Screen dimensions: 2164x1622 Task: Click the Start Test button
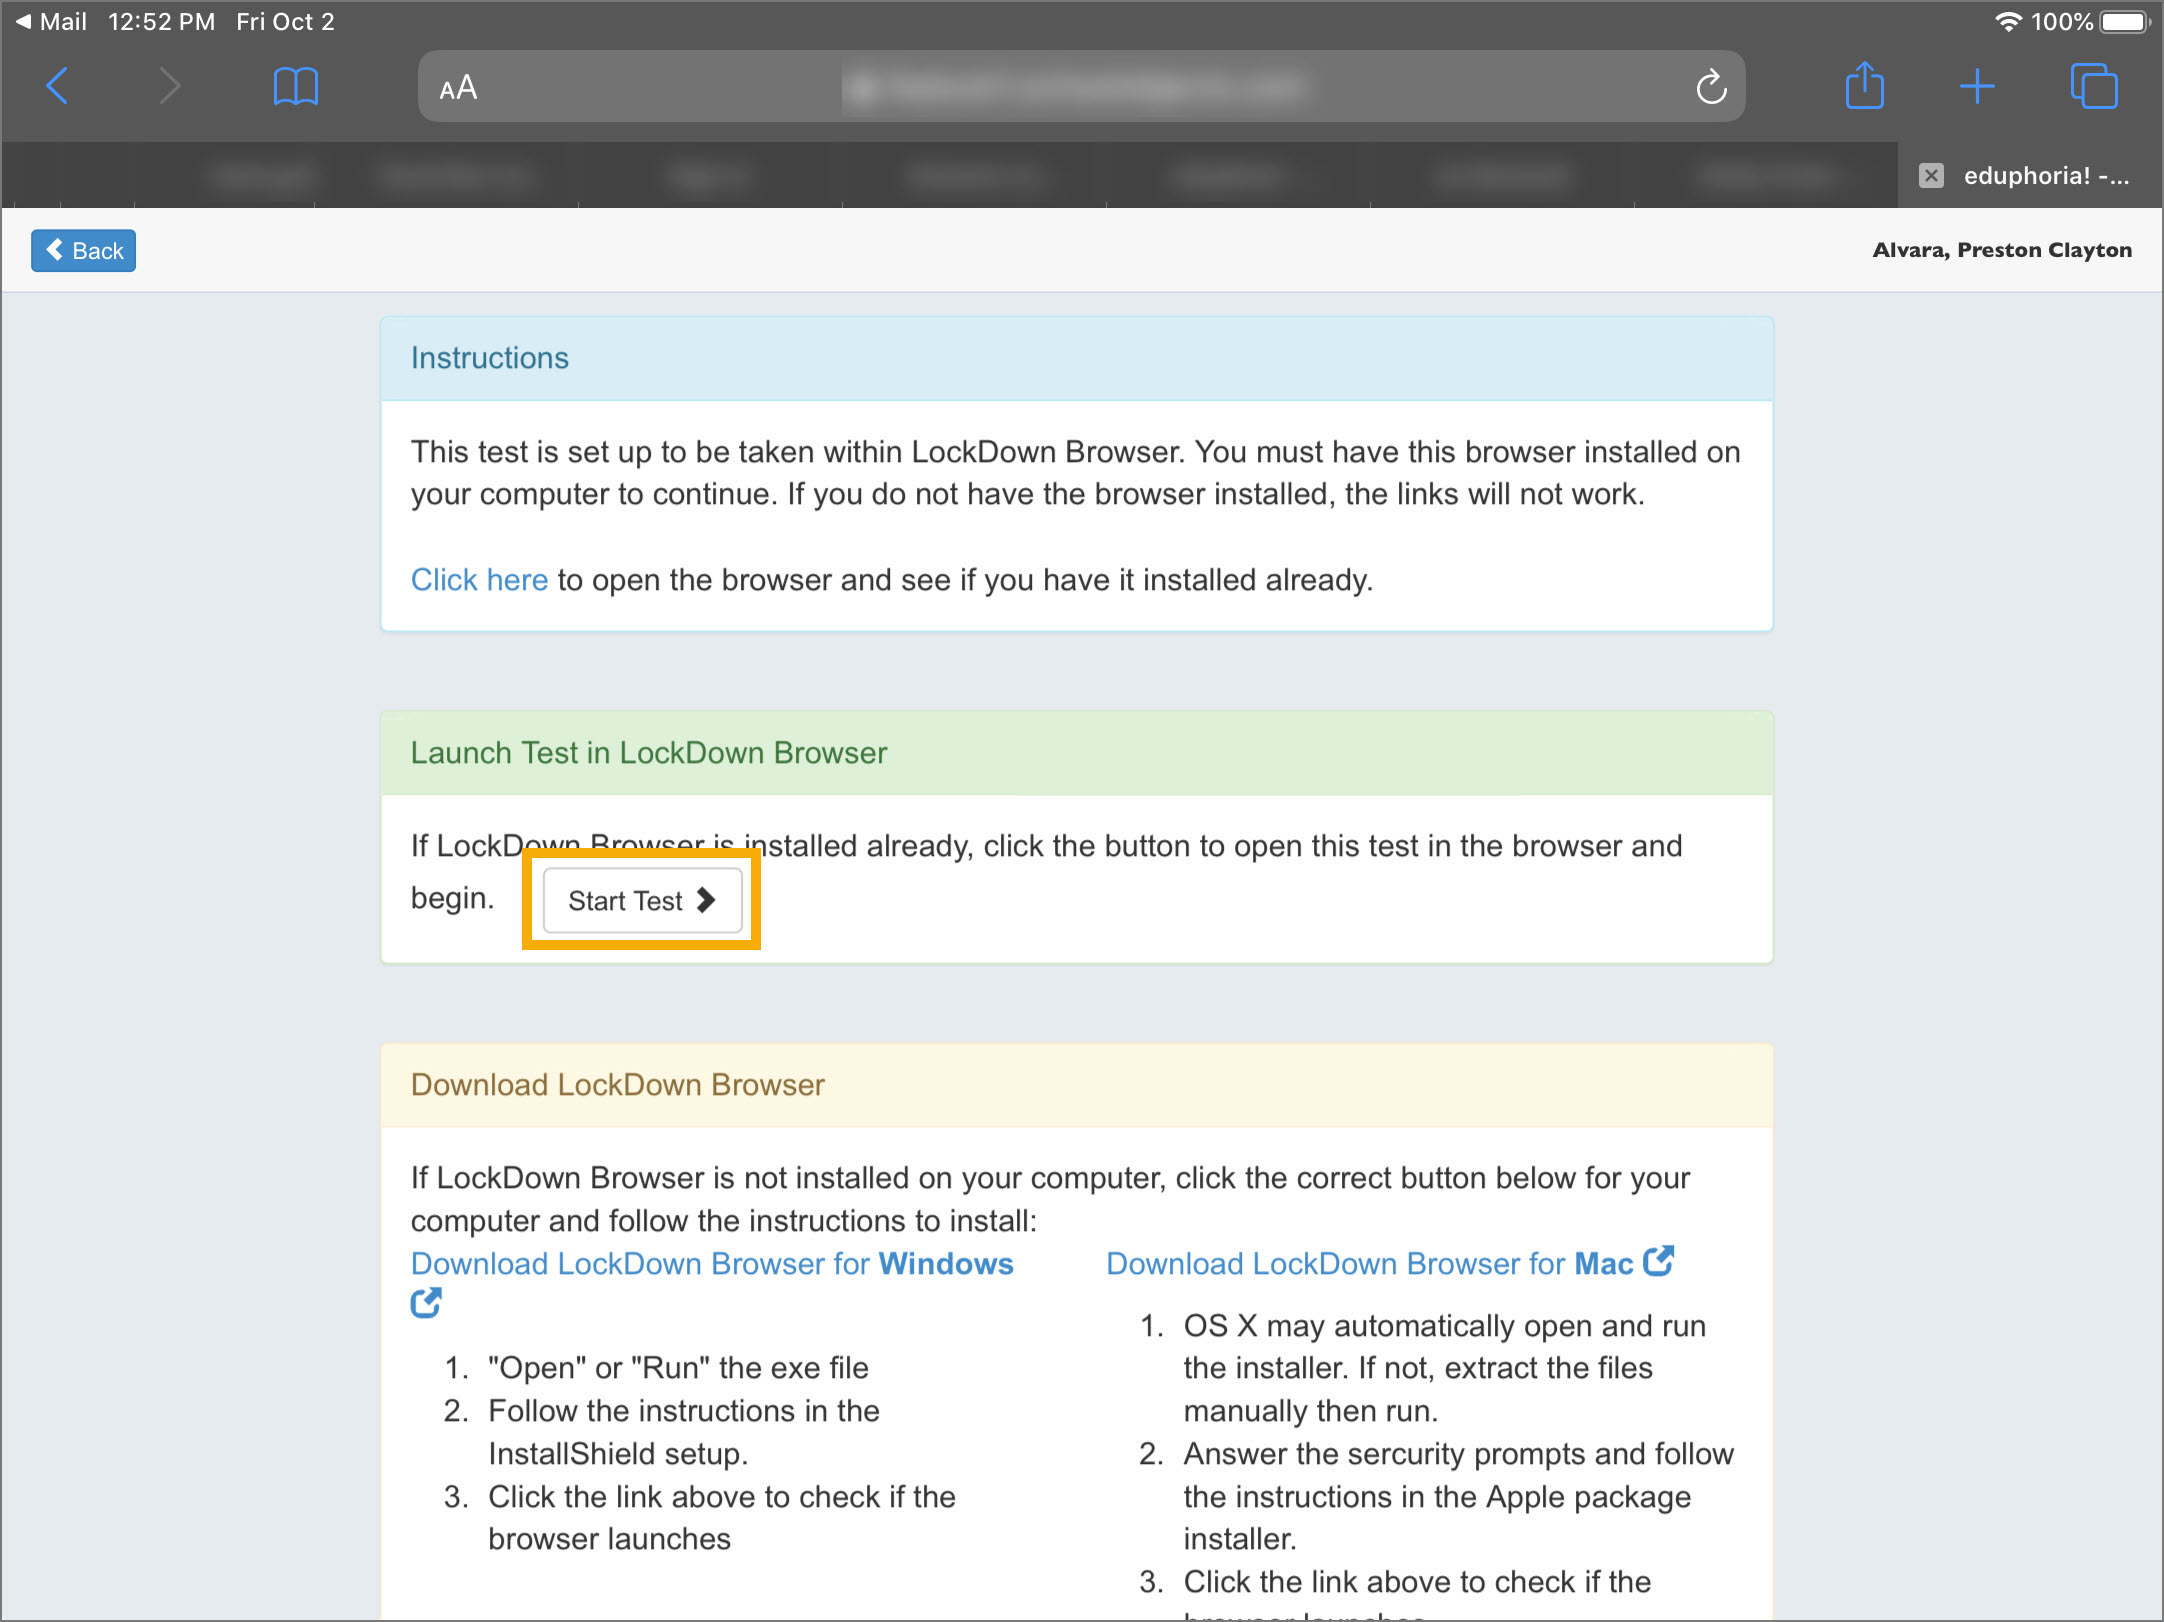tap(642, 900)
